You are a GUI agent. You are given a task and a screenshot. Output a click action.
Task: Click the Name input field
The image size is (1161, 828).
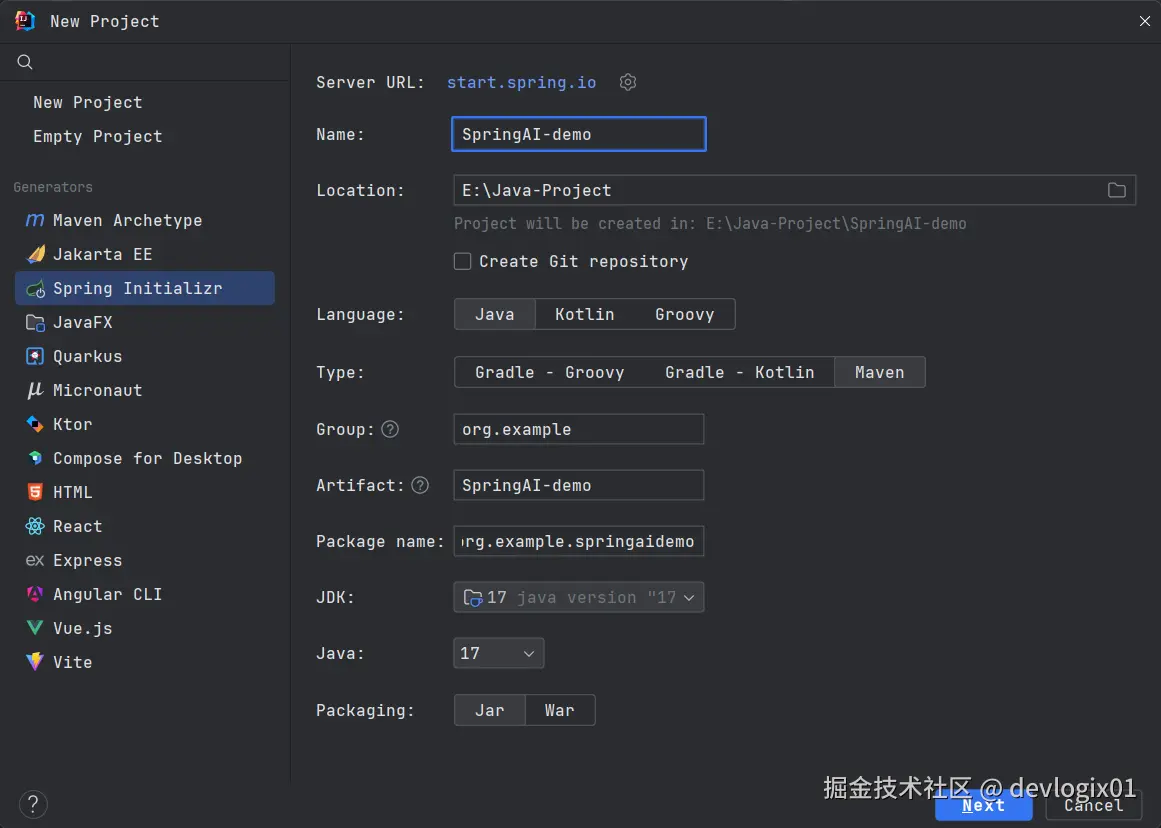578,134
